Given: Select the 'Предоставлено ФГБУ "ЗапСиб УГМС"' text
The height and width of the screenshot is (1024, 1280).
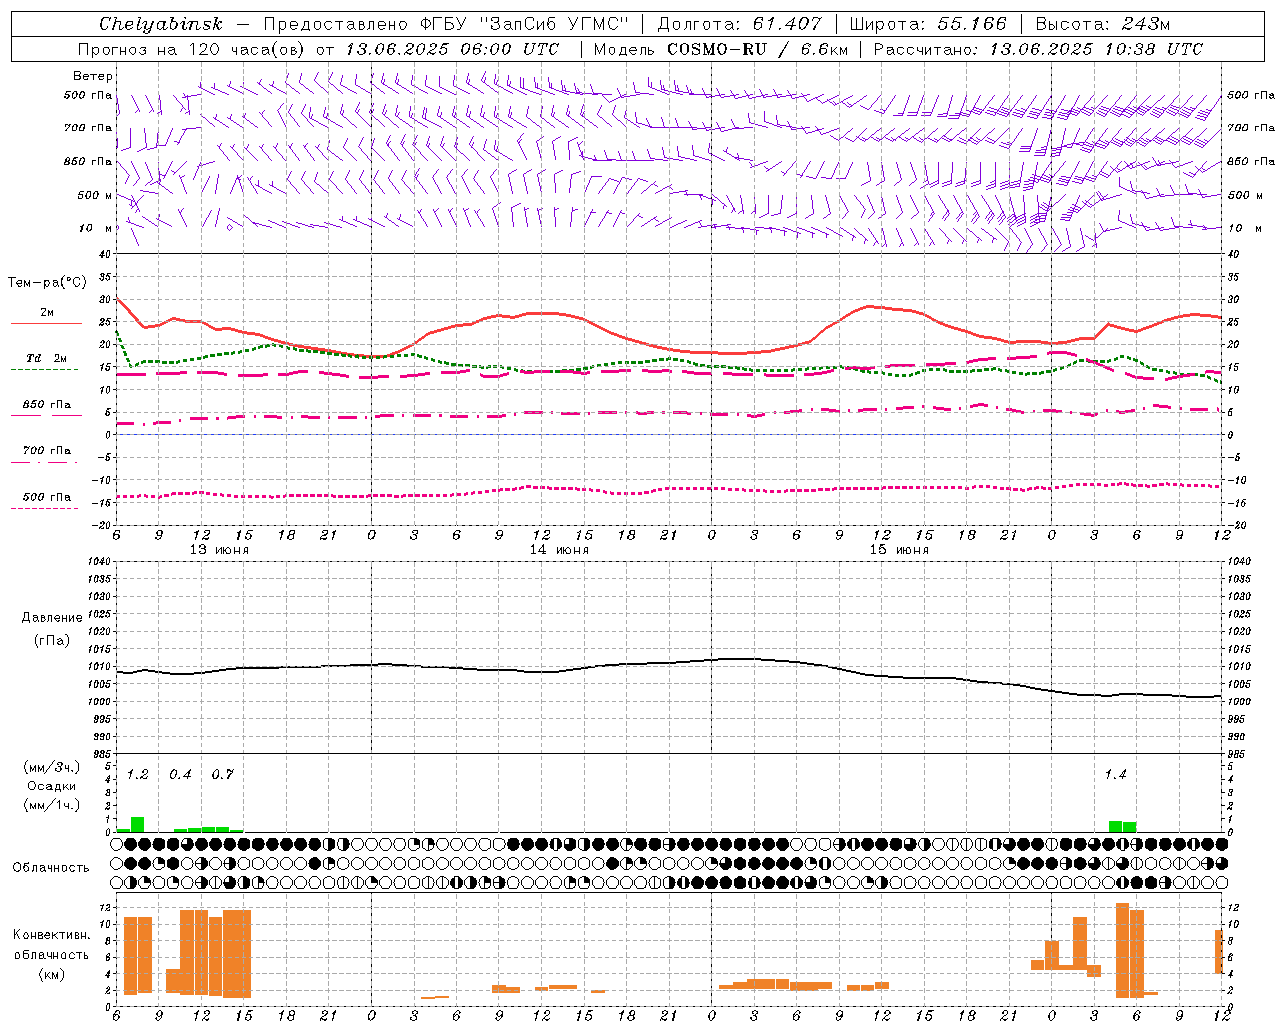Looking at the screenshot, I should click(445, 24).
